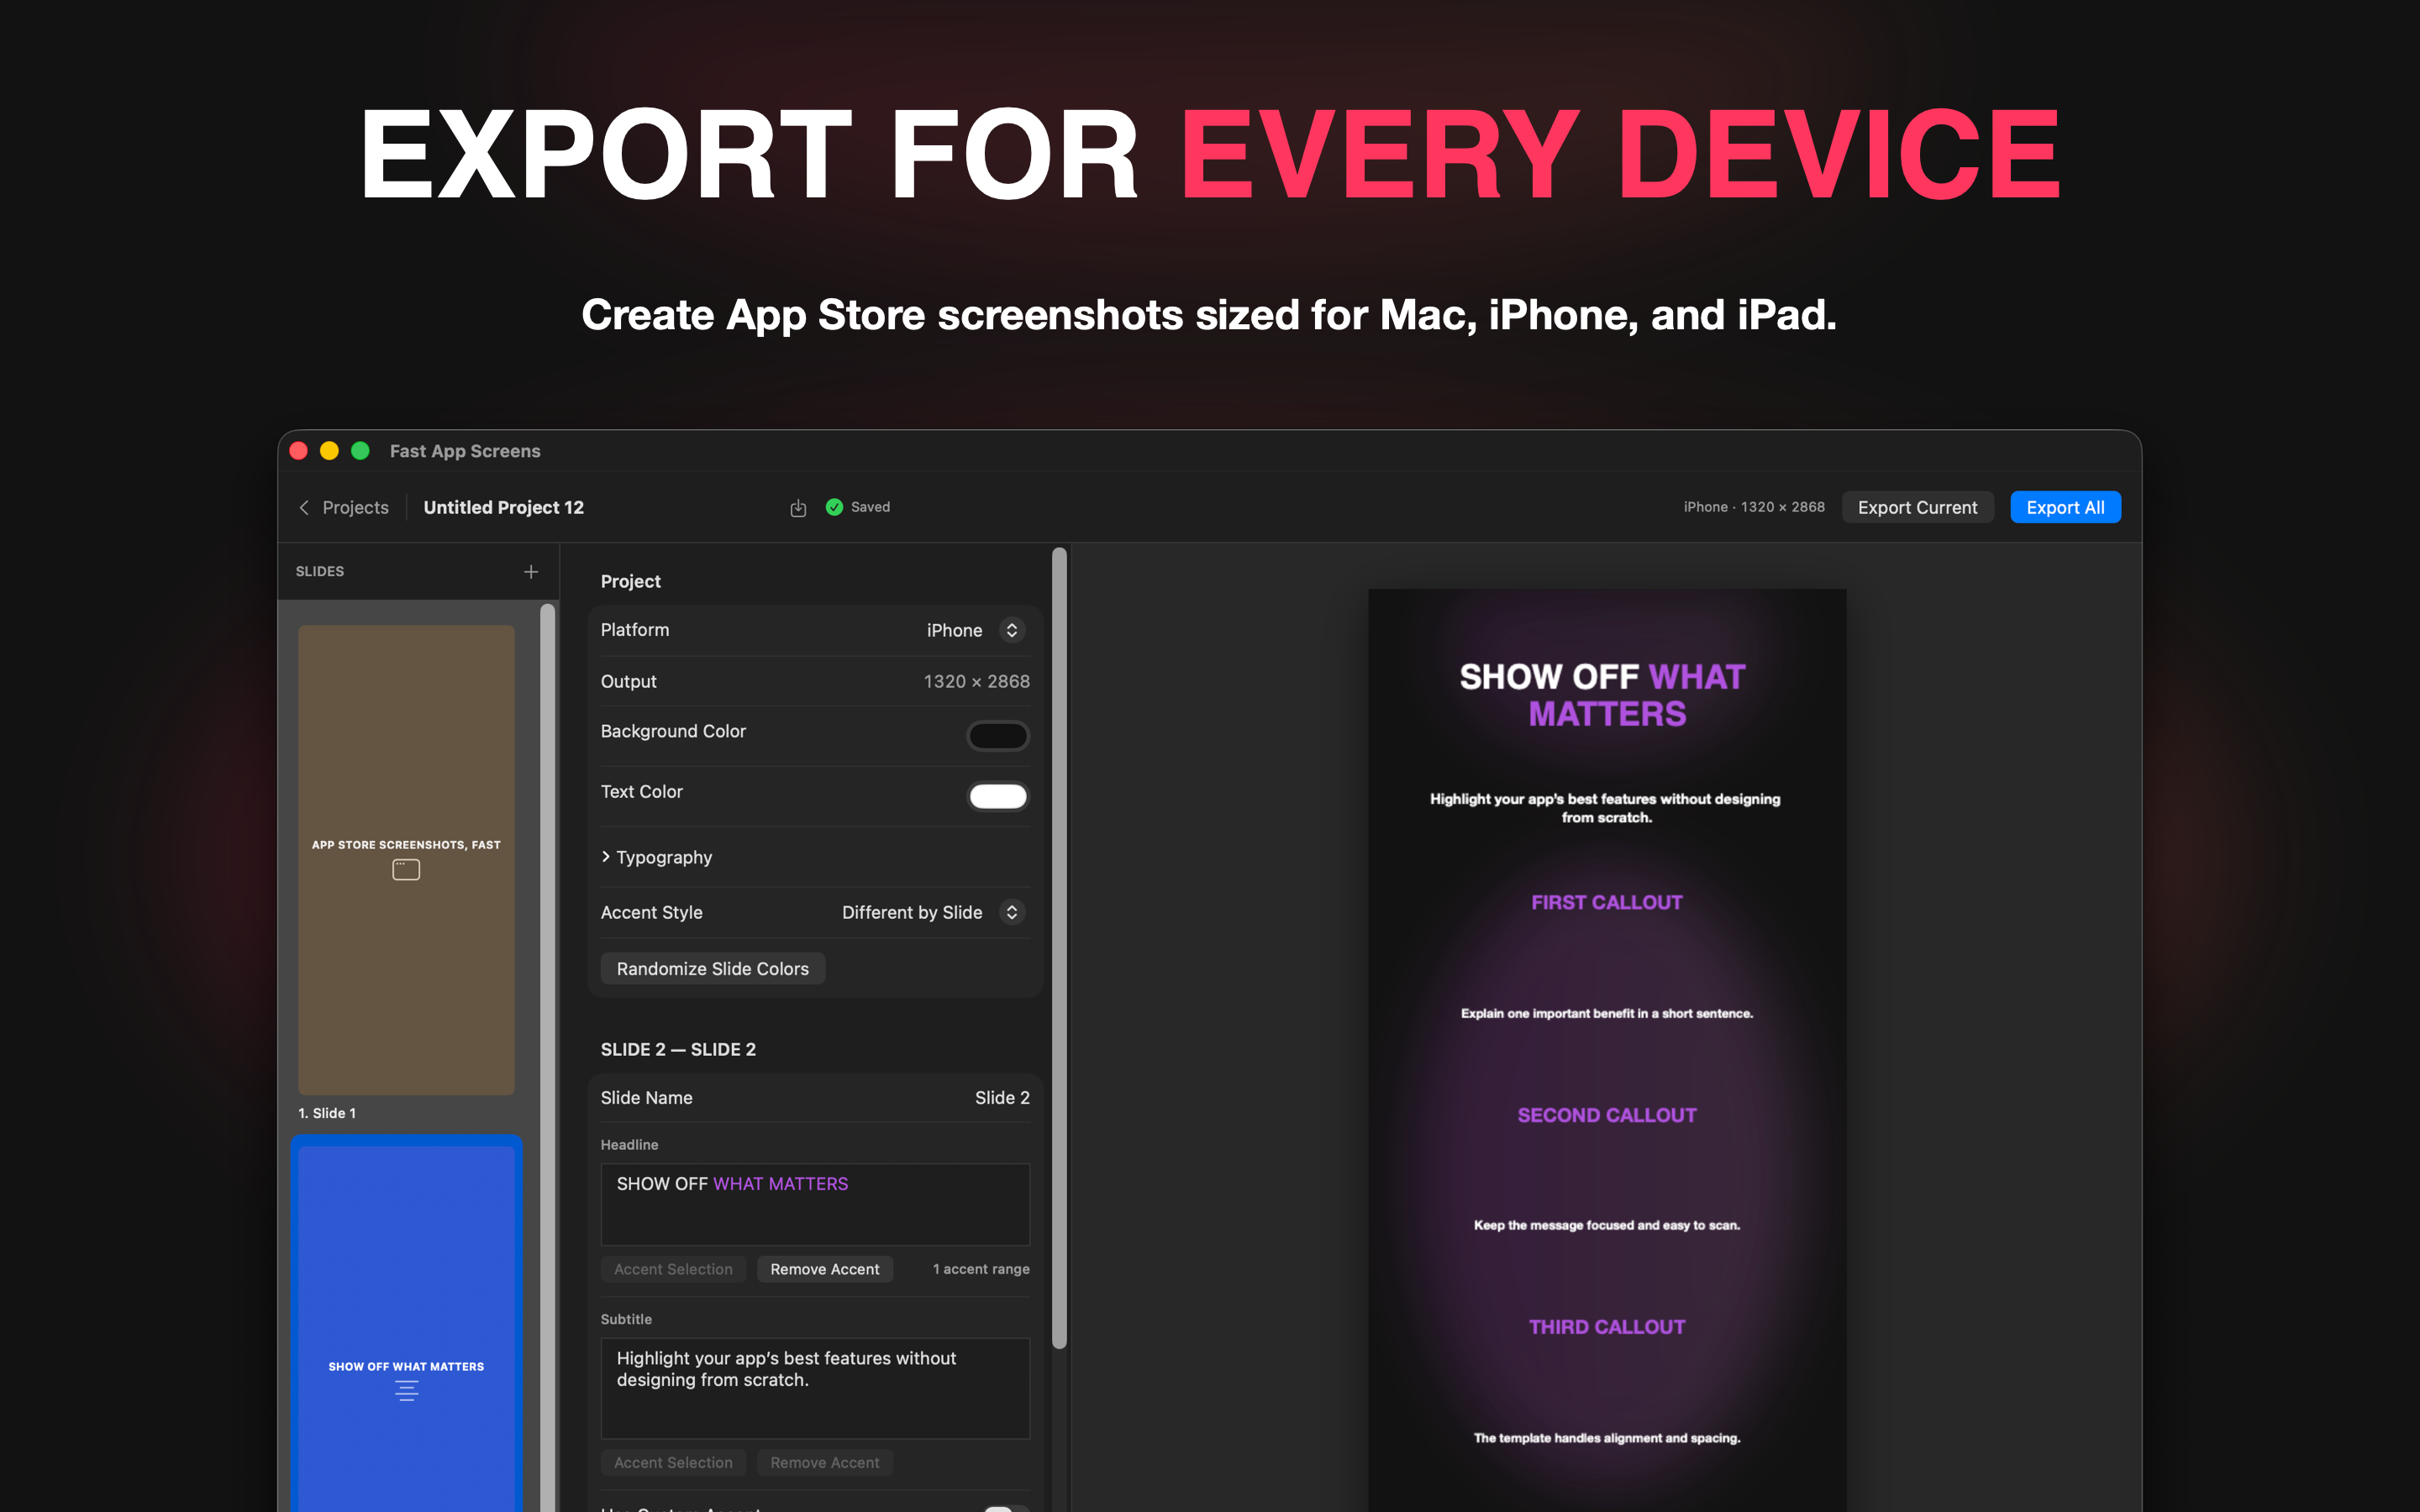Image resolution: width=2420 pixels, height=1512 pixels.
Task: Open the Text Color swatch
Action: point(998,796)
